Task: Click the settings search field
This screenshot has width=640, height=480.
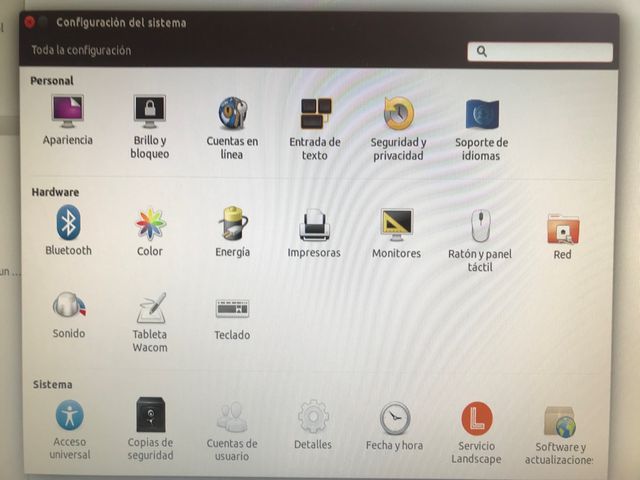Action: pyautogui.click(x=540, y=52)
